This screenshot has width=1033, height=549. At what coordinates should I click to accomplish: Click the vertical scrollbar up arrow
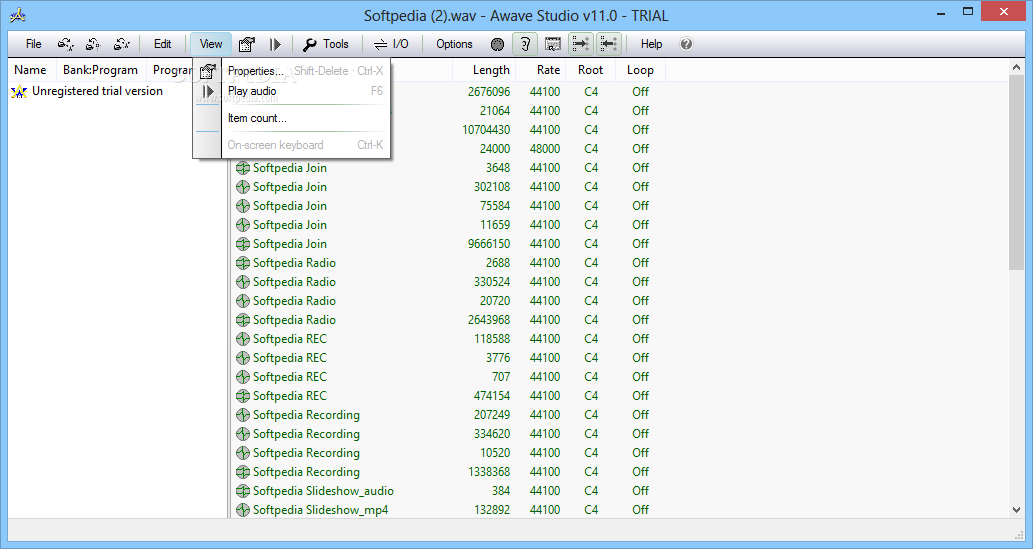tap(1016, 67)
